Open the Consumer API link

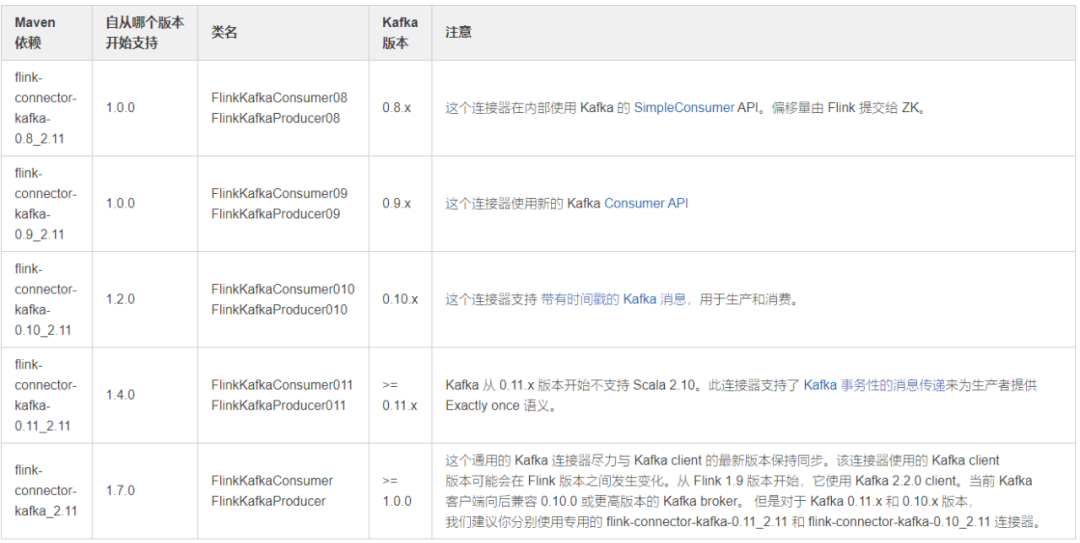(646, 203)
